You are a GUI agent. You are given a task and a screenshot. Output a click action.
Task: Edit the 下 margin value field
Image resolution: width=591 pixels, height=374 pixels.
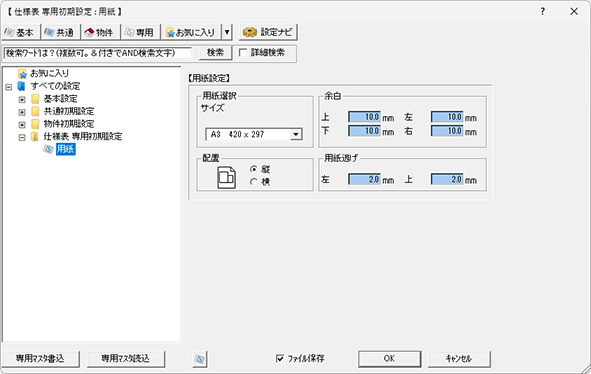364,131
